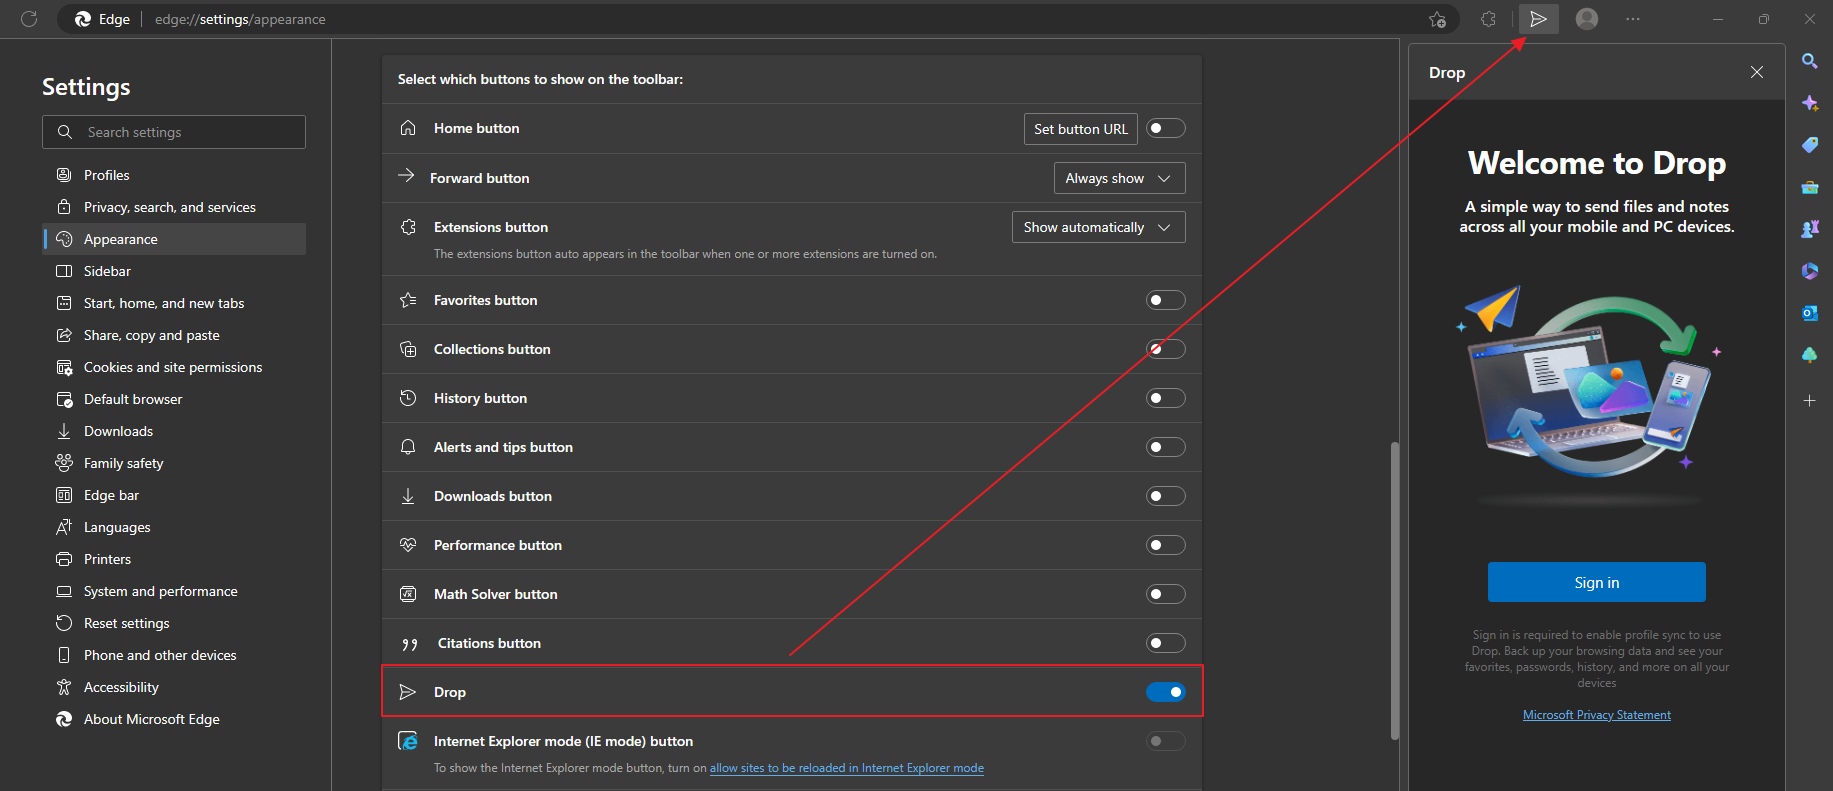
Task: Turn on the Math Solver button toggle
Action: [1165, 594]
